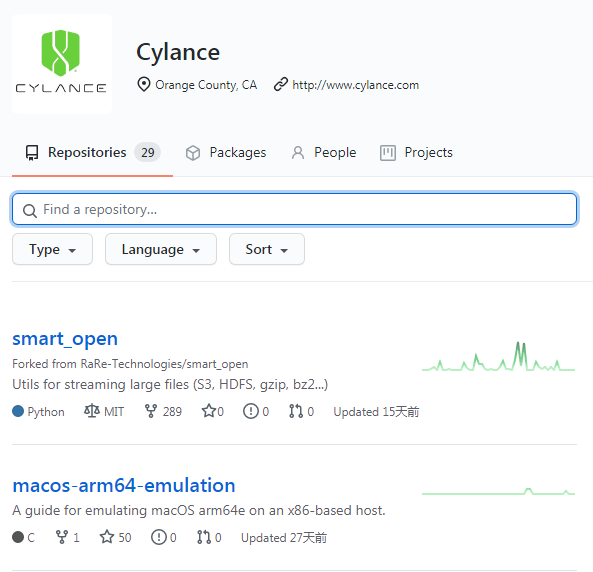Click the Find a repository search field
Viewport: 593px width, 572px height.
click(294, 209)
